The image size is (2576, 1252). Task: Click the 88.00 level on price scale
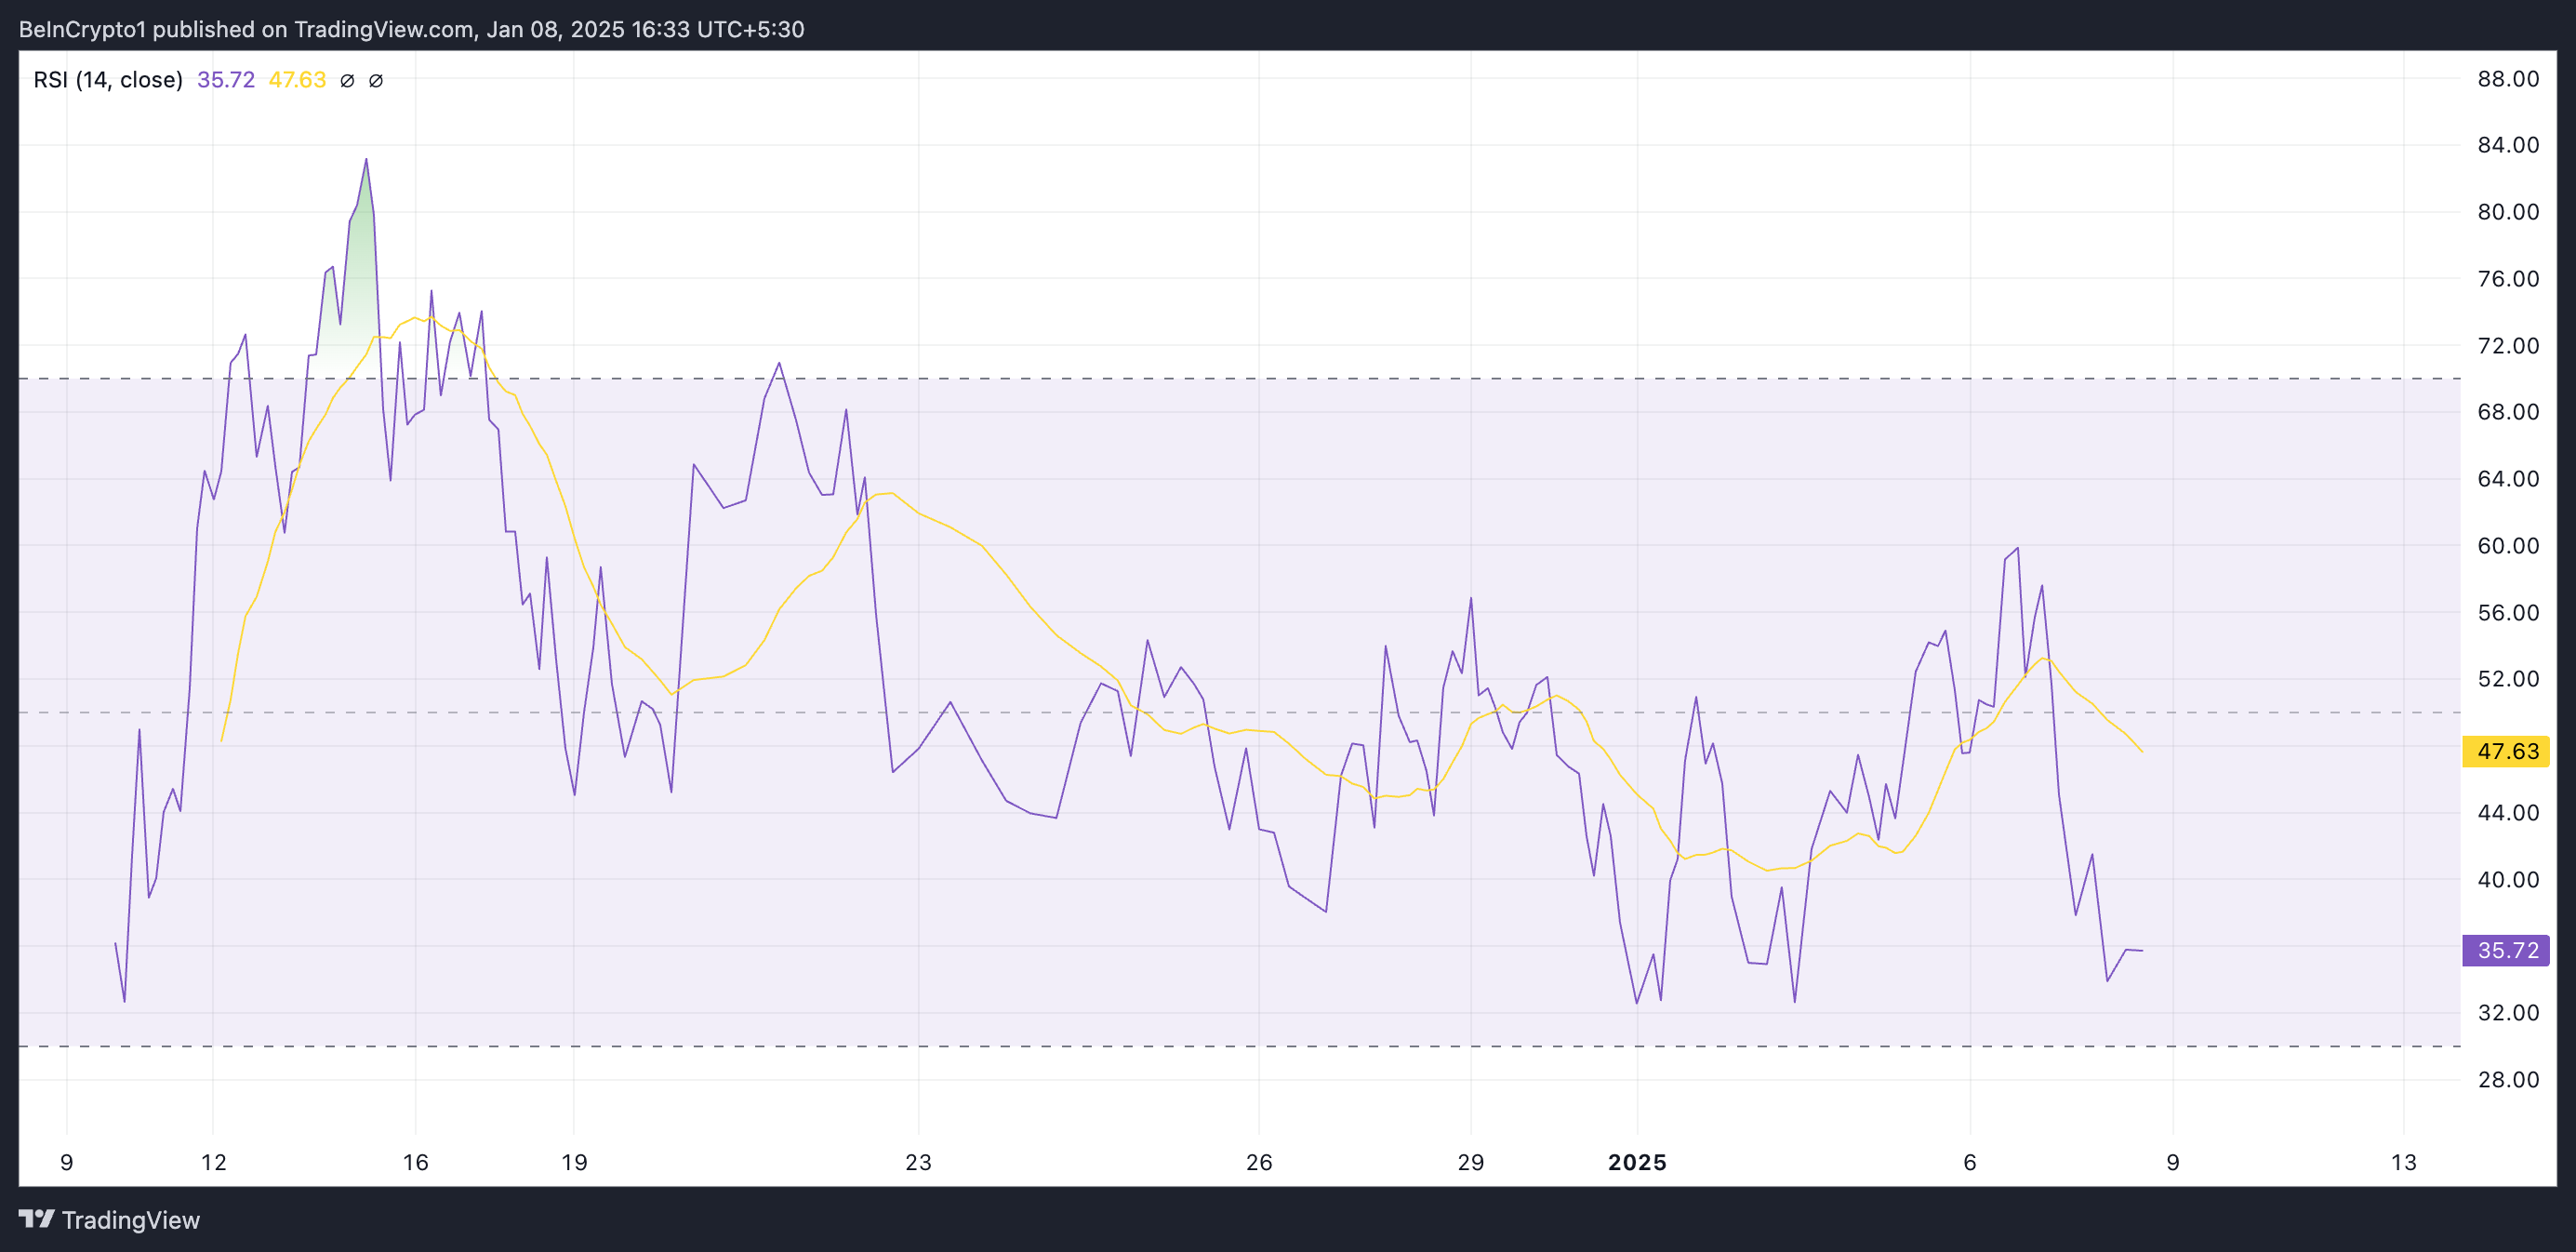point(2508,79)
